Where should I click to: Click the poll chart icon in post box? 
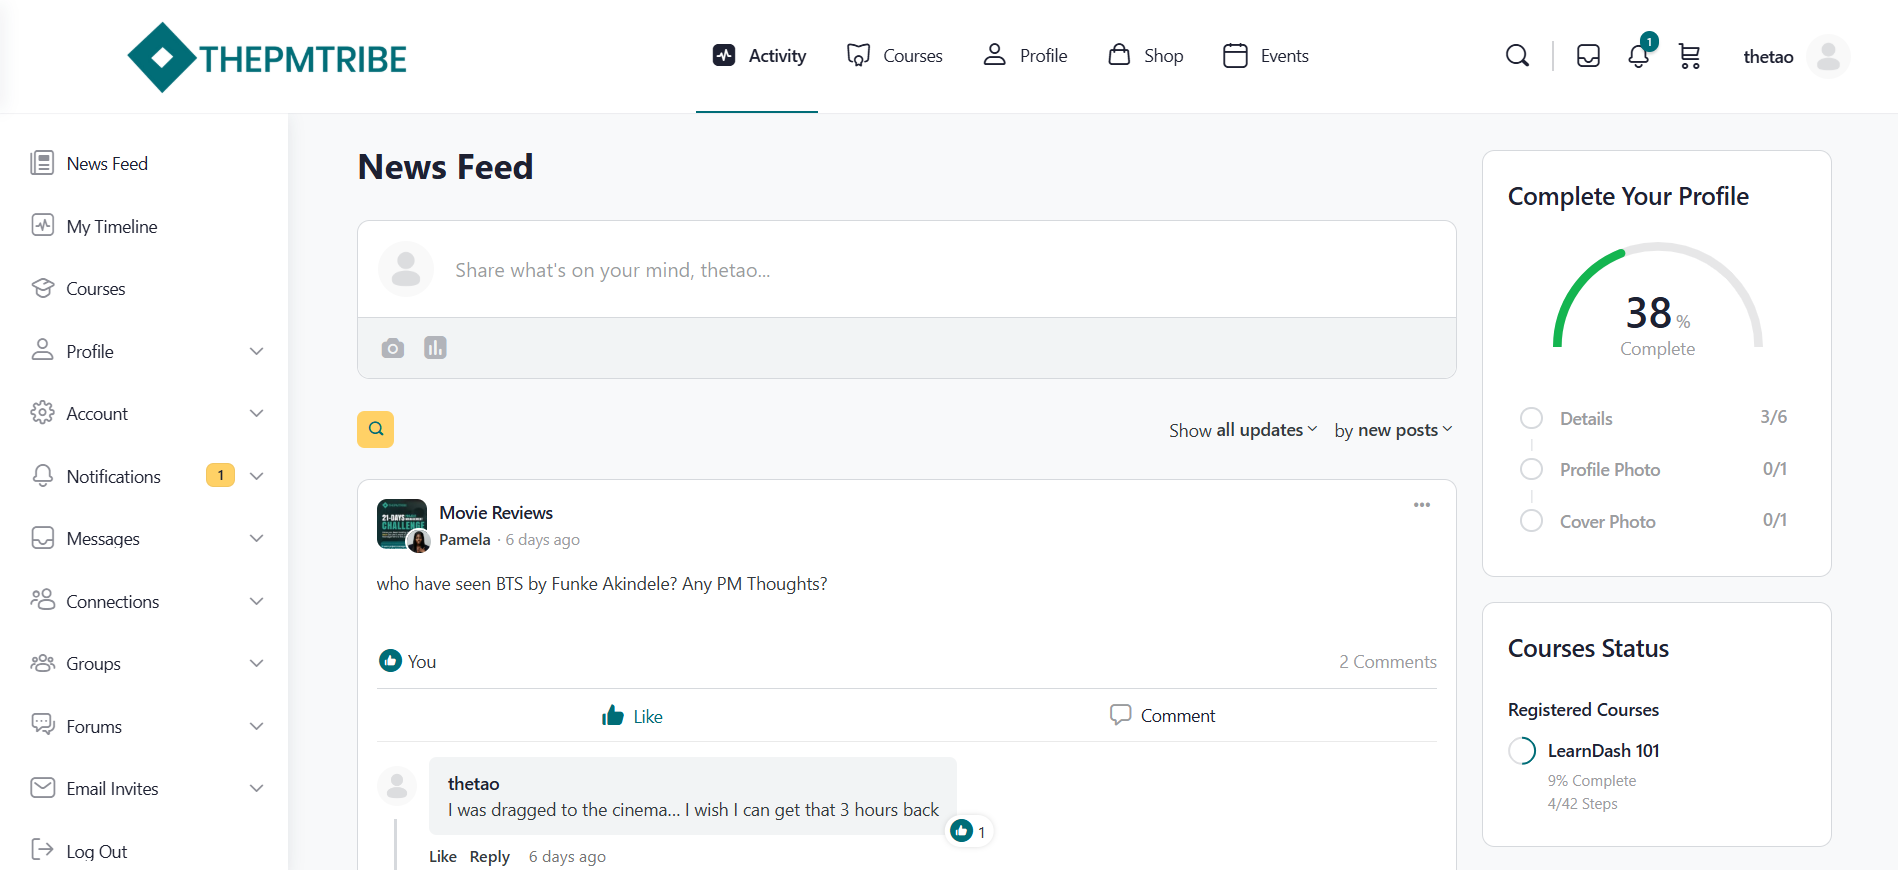click(435, 348)
